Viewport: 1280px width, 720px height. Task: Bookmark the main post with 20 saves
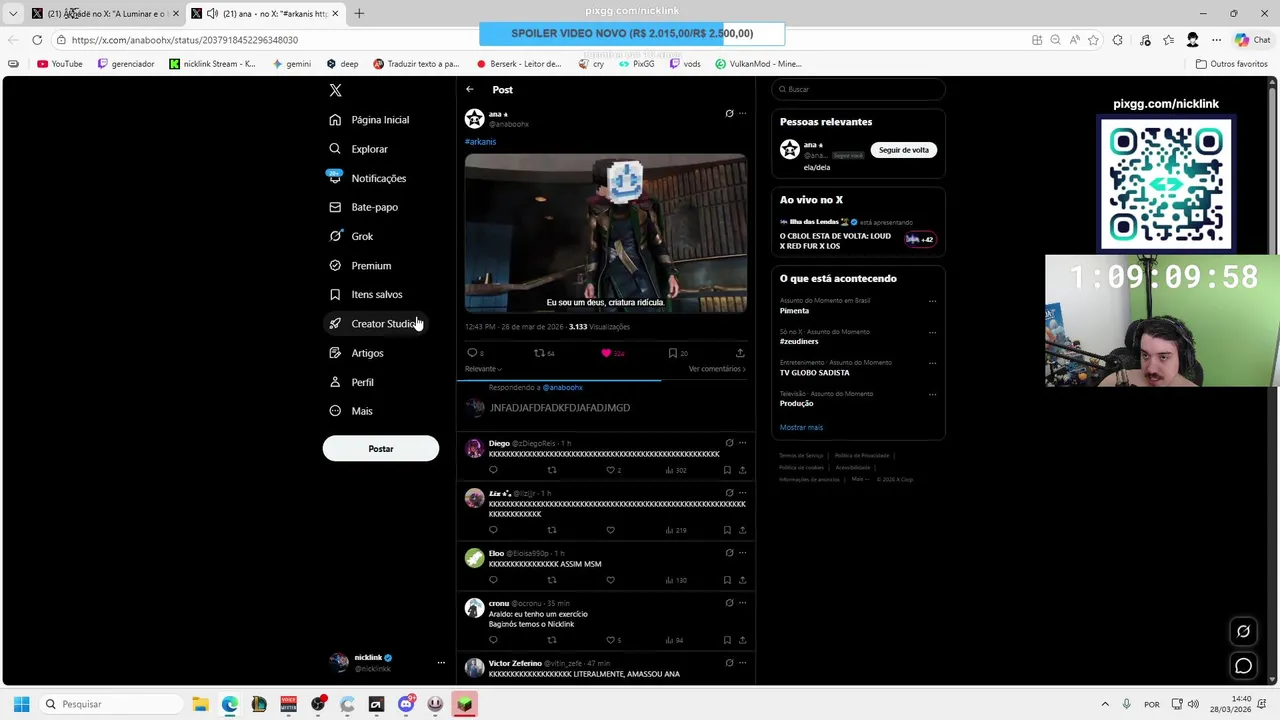coord(673,353)
